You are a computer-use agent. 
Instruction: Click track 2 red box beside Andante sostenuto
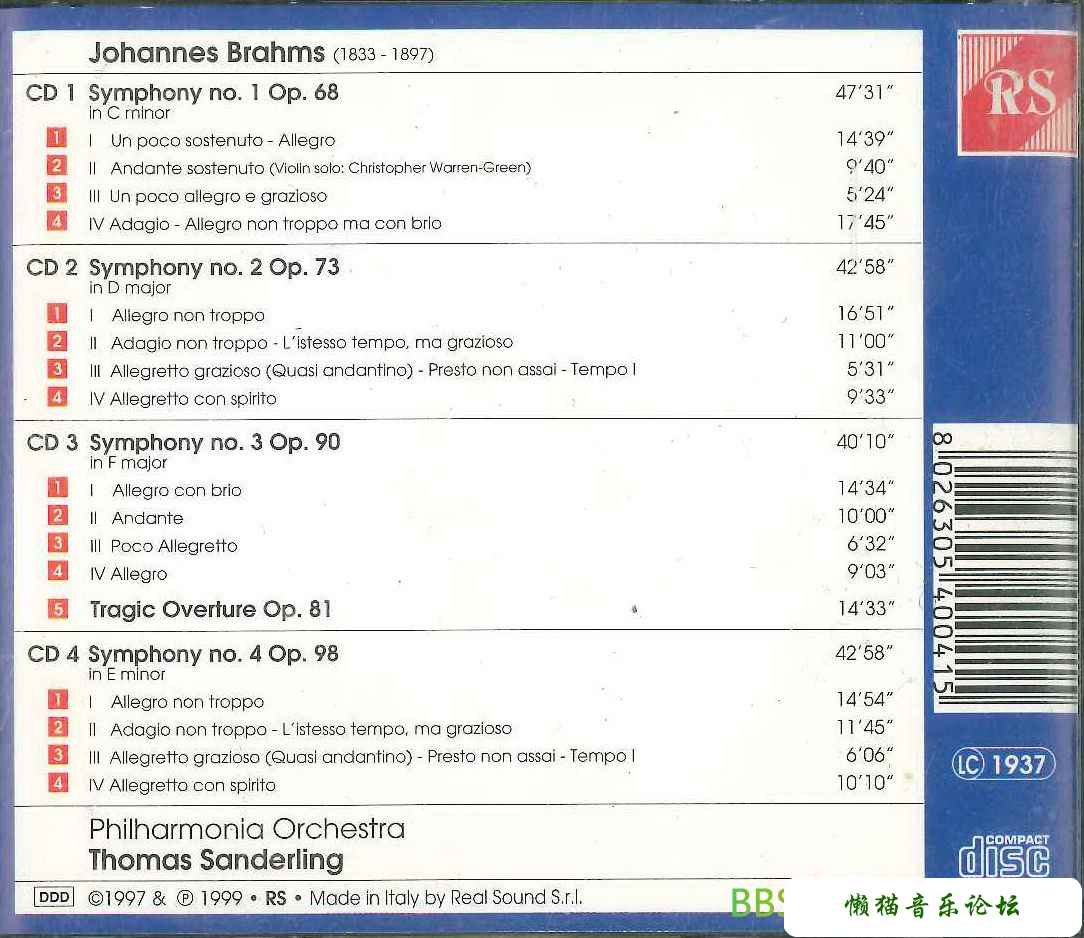coord(57,165)
